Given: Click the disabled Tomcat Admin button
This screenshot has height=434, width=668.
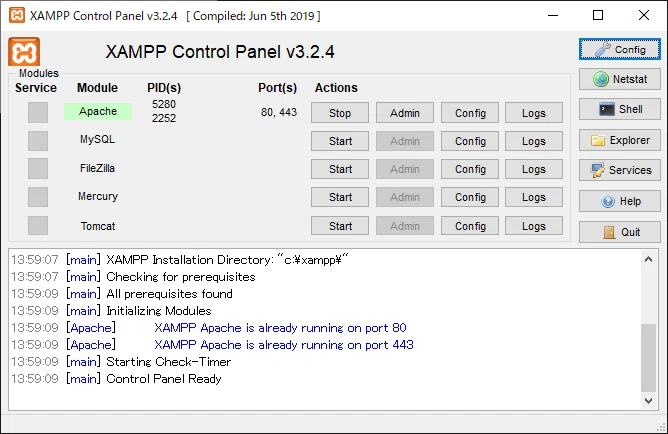Looking at the screenshot, I should pos(405,226).
